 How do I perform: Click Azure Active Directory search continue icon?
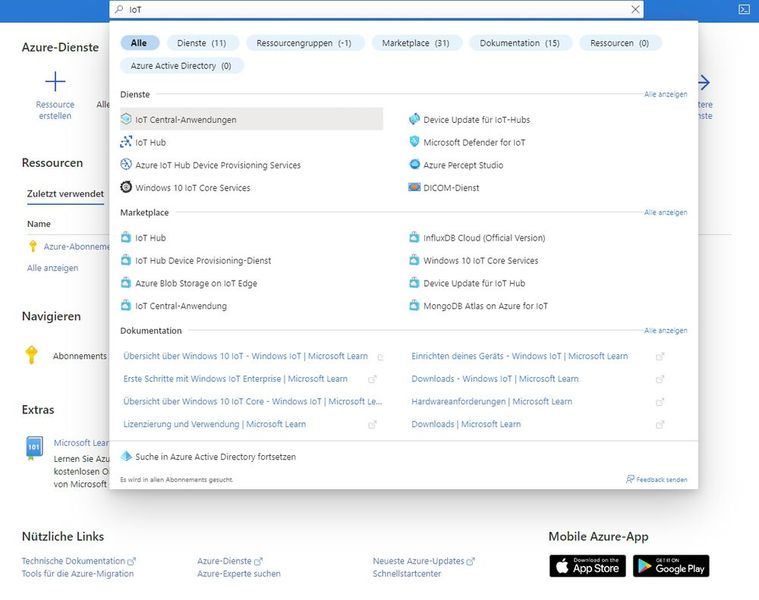(x=126, y=456)
